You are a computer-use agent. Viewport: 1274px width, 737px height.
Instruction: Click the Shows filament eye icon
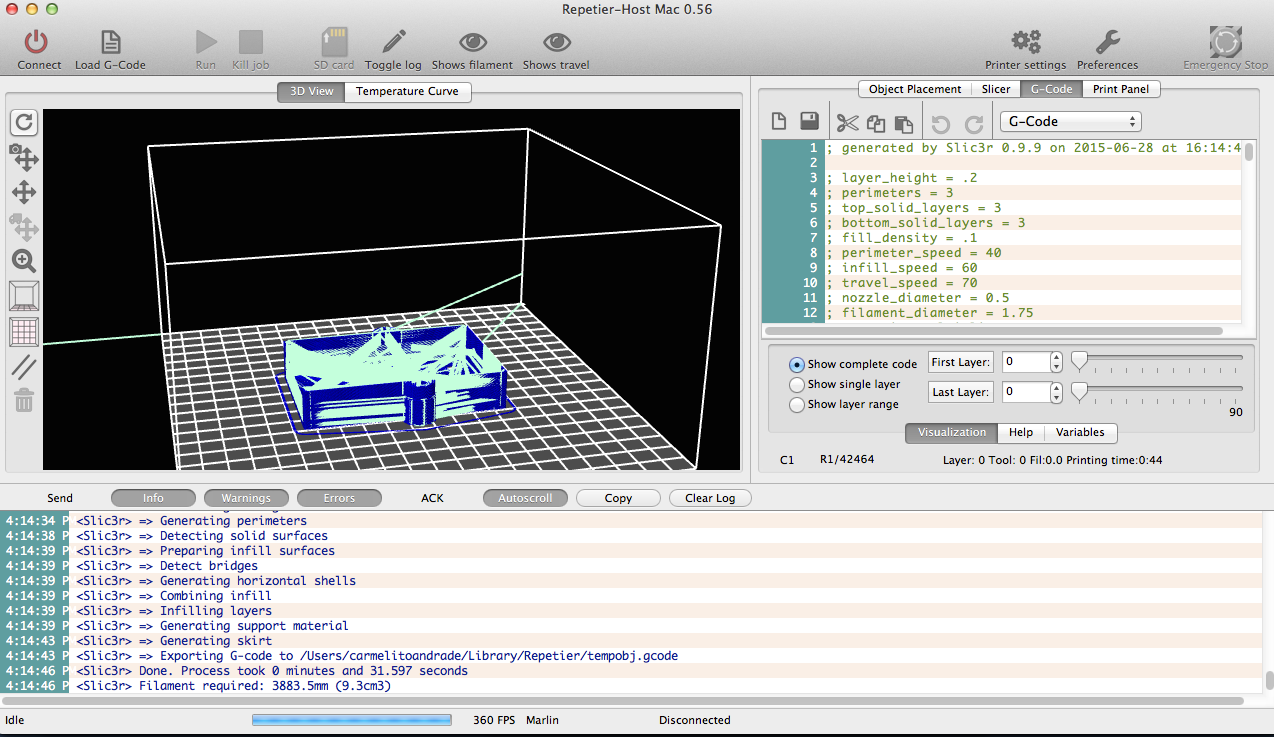pyautogui.click(x=472, y=42)
